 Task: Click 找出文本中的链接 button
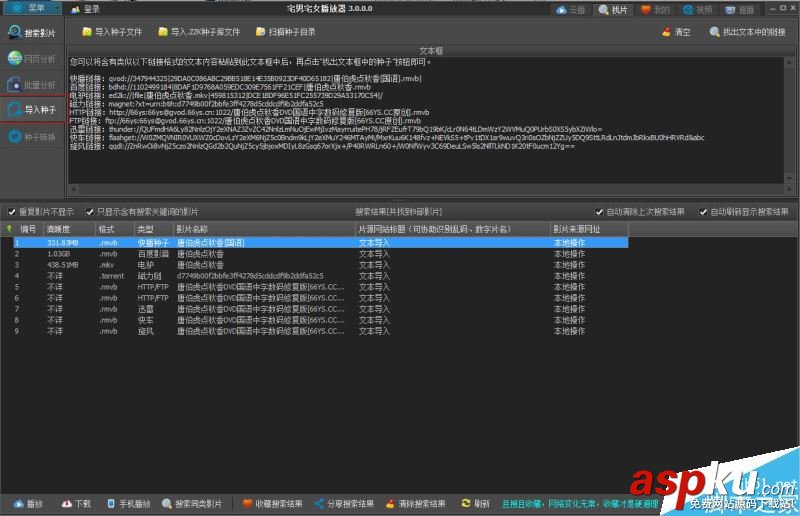tap(748, 32)
